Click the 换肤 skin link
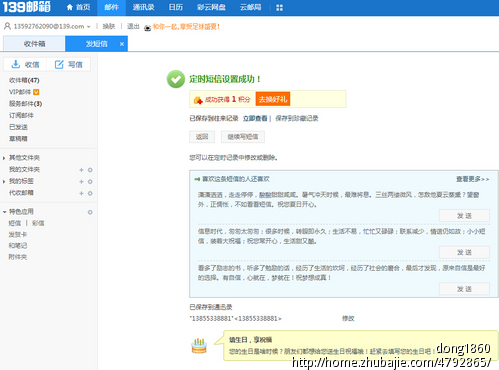Viewport: 499px width, 370px height. pos(109,26)
